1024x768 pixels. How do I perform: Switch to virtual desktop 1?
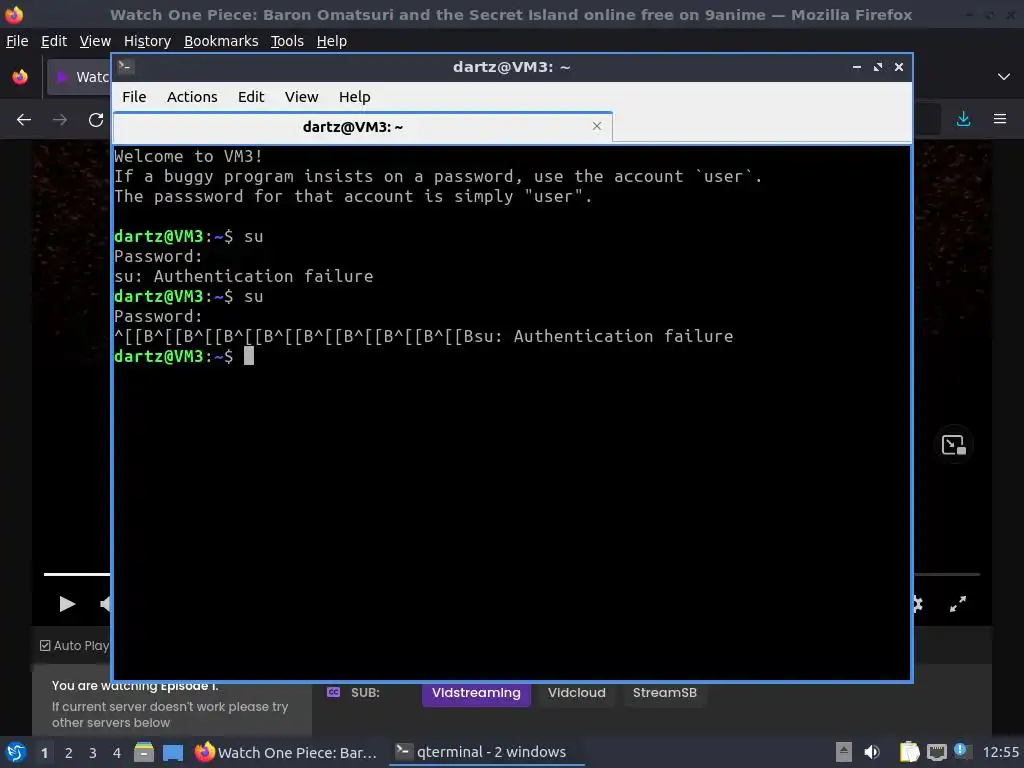point(44,752)
